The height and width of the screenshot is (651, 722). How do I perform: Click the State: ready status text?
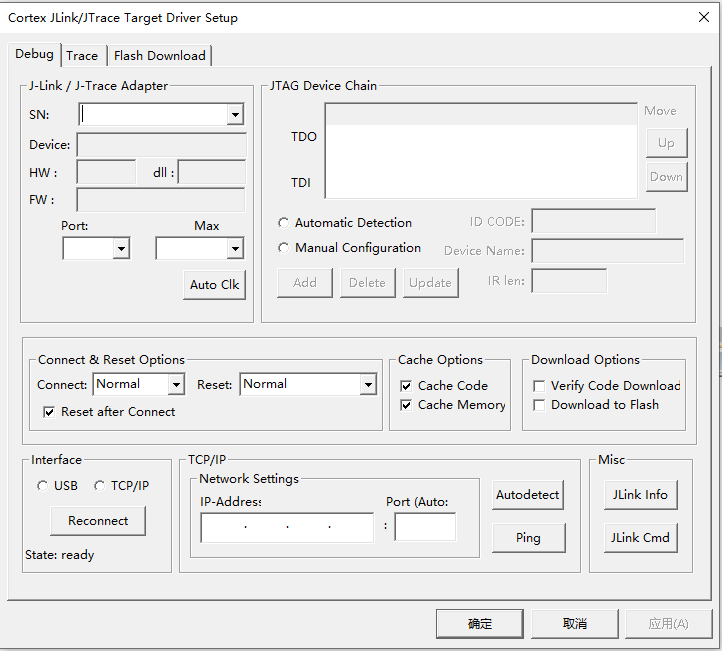pos(60,555)
